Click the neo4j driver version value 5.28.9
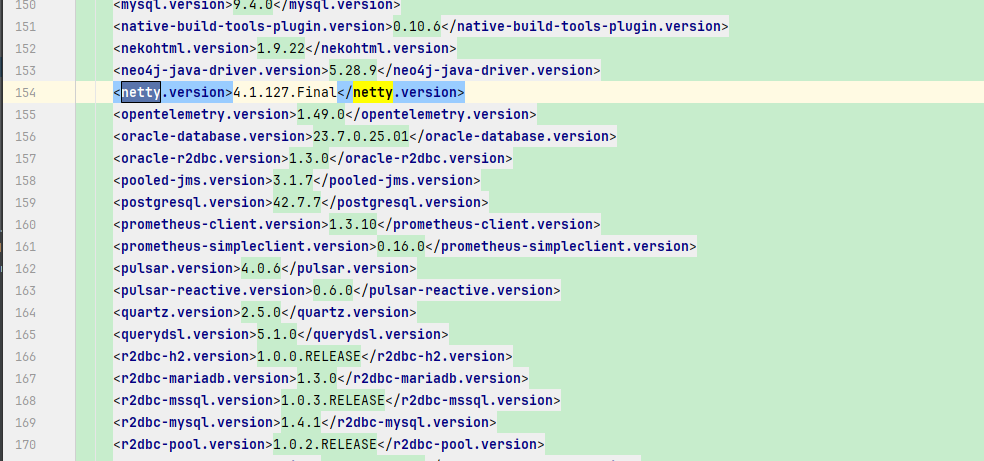Screen dimensions: 984x461 pyautogui.click(x=353, y=70)
